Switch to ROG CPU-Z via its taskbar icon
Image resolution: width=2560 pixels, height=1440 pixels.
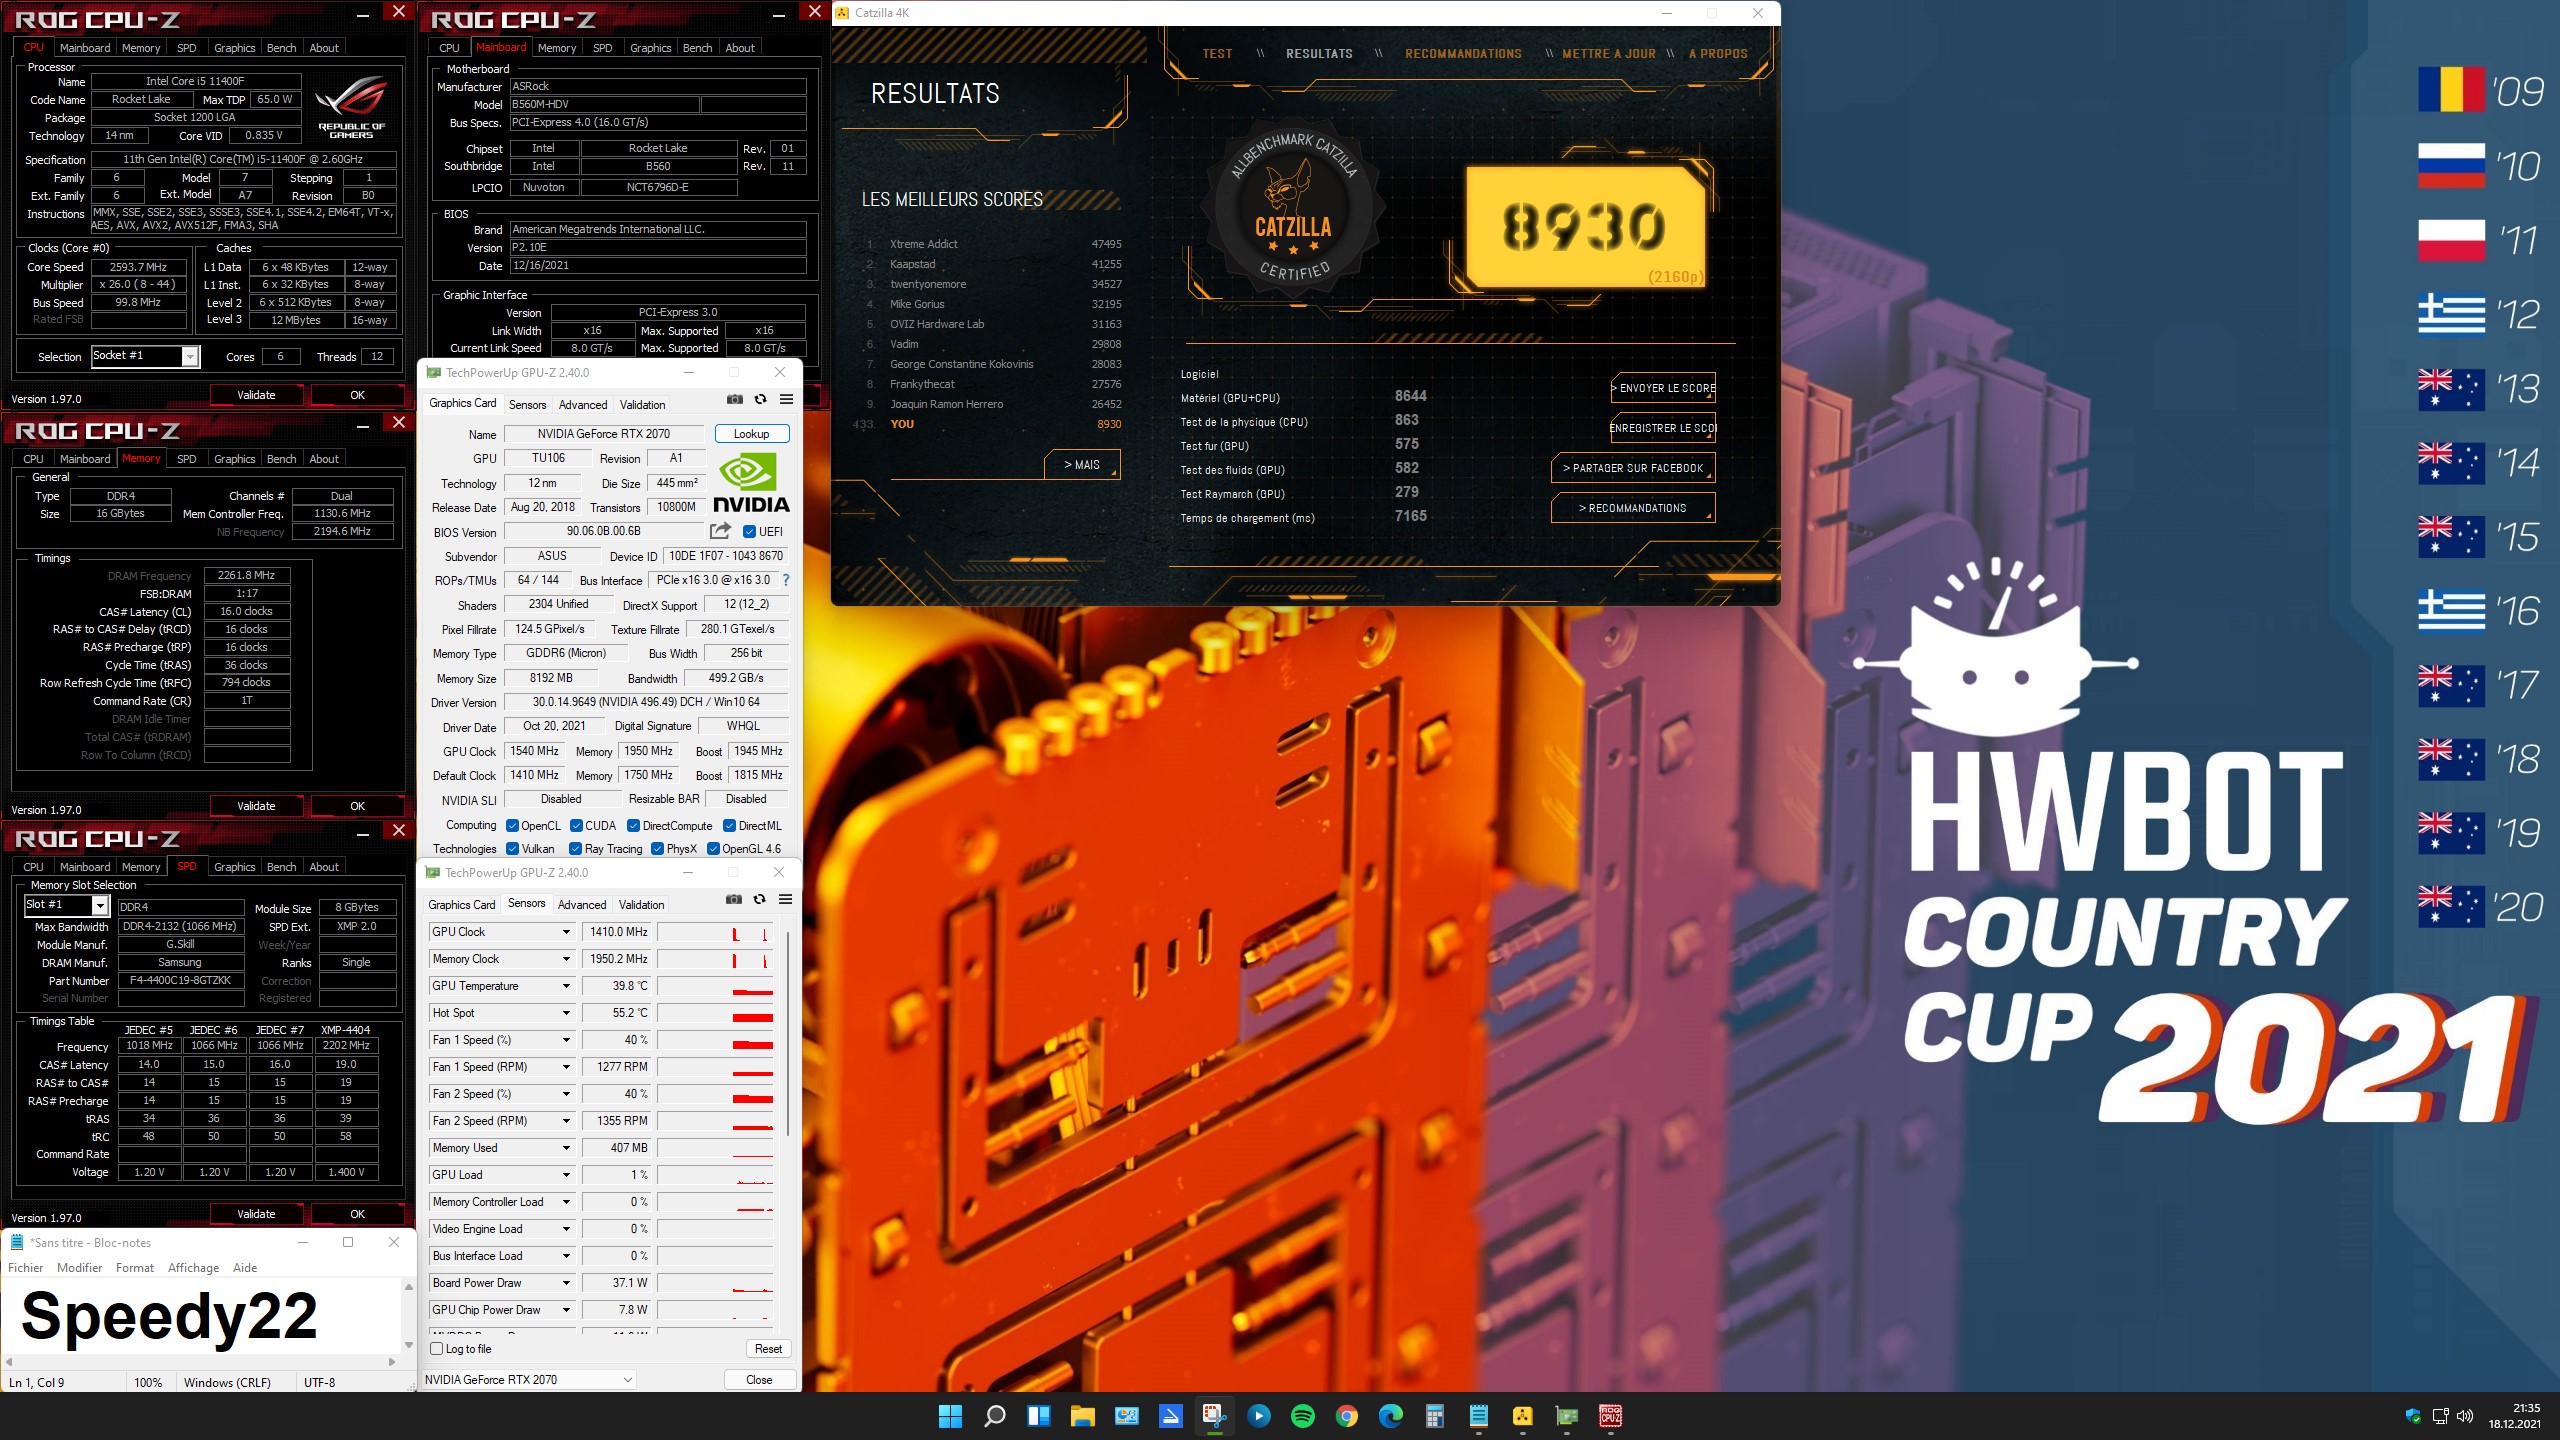tap(1610, 1416)
